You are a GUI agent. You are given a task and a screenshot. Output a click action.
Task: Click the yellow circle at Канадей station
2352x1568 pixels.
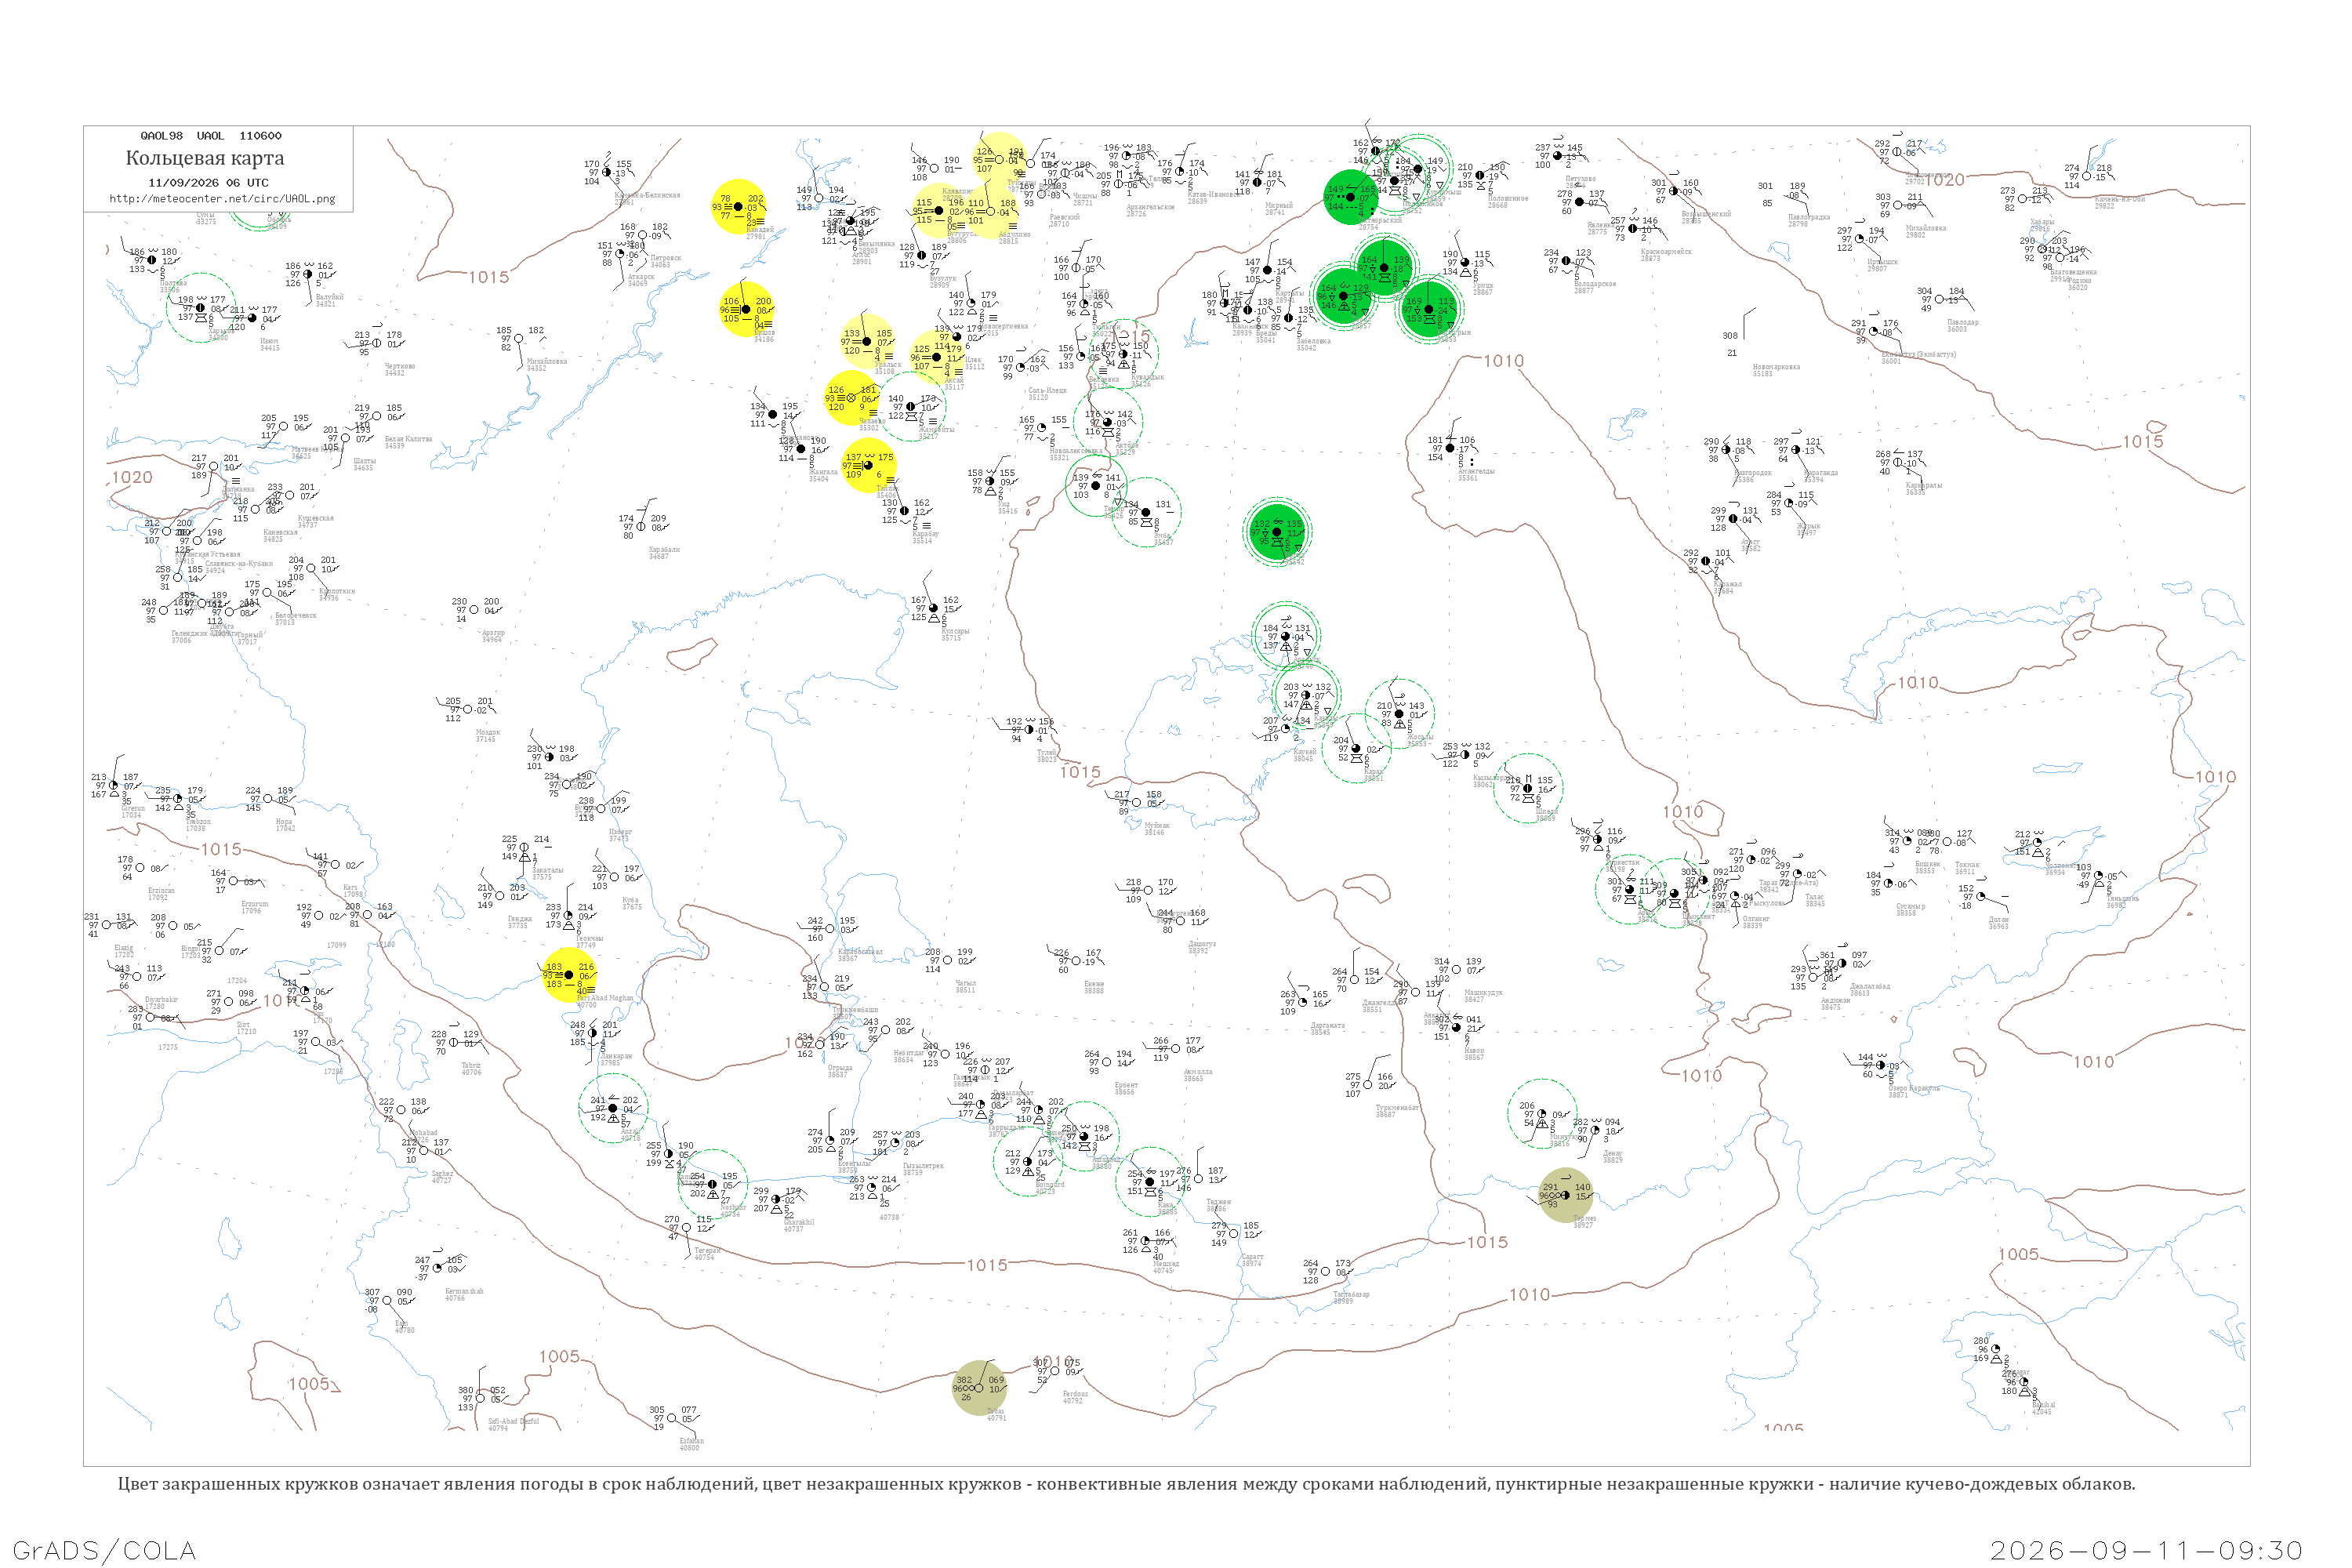[x=738, y=207]
